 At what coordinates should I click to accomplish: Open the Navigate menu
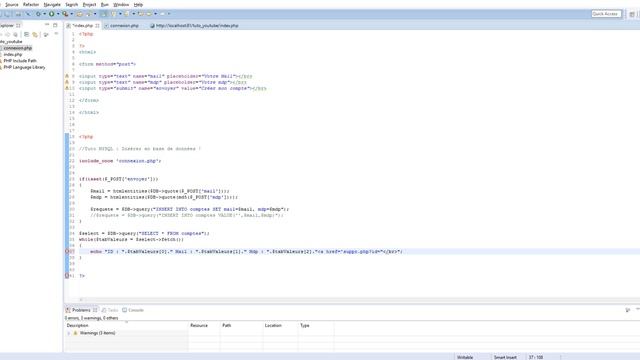tap(52, 4)
